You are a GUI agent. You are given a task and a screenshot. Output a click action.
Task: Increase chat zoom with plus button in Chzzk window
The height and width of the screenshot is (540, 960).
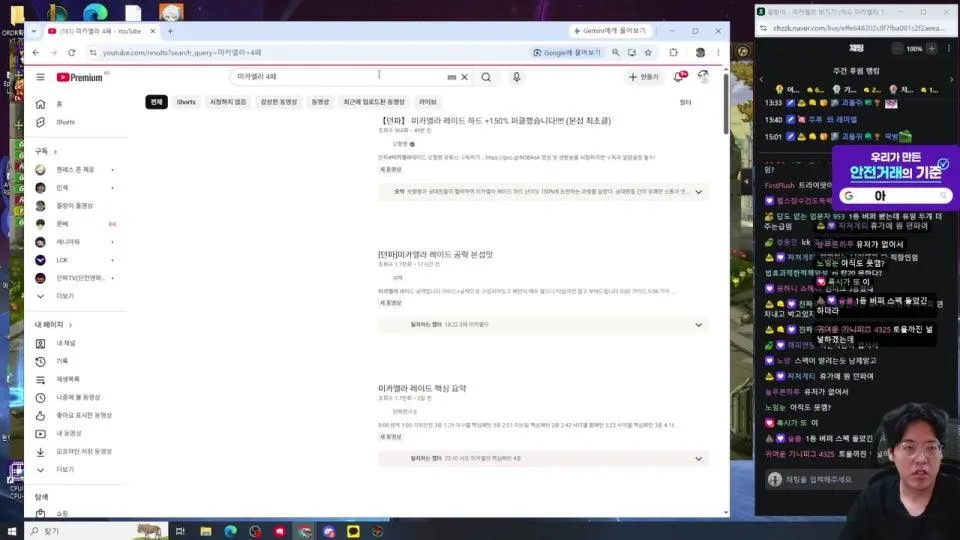(932, 48)
